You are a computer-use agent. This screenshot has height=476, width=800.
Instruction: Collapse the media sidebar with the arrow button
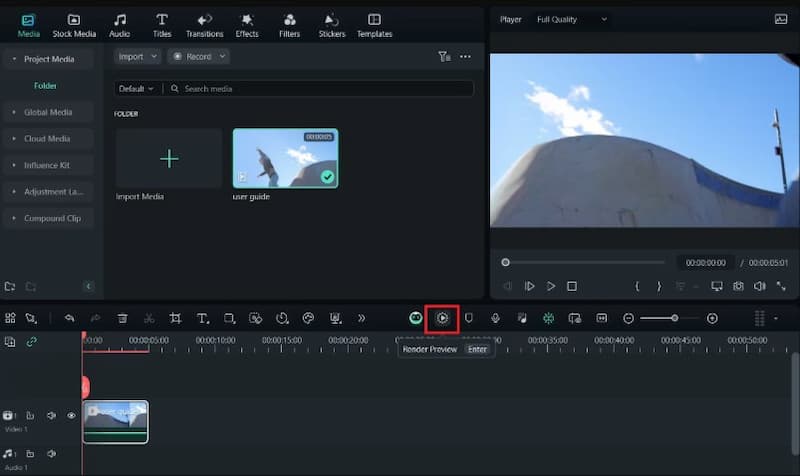(88, 286)
